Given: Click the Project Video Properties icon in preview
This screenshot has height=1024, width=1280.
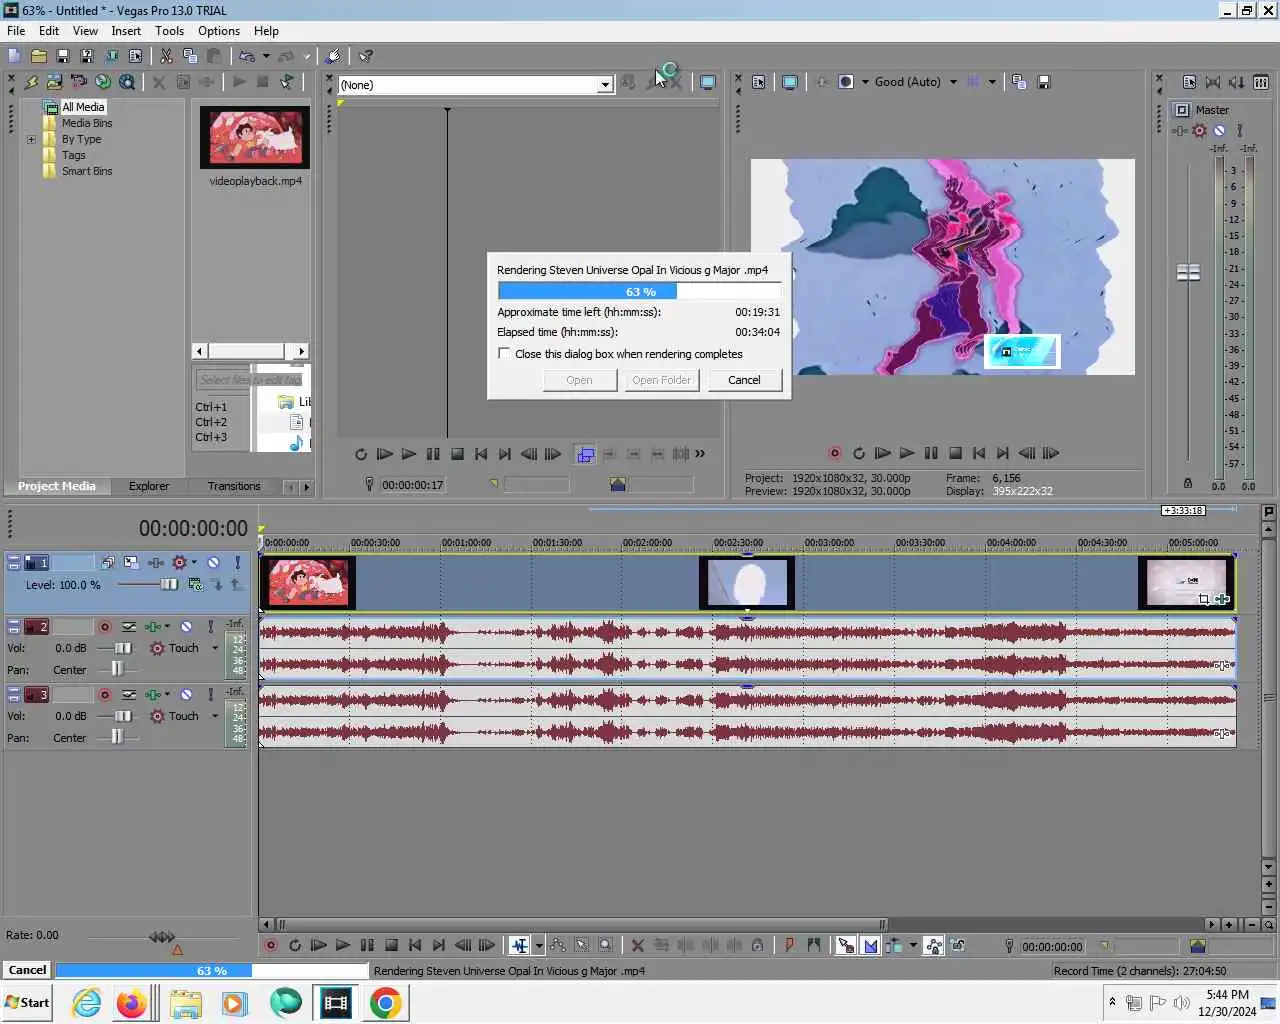Looking at the screenshot, I should tap(759, 82).
